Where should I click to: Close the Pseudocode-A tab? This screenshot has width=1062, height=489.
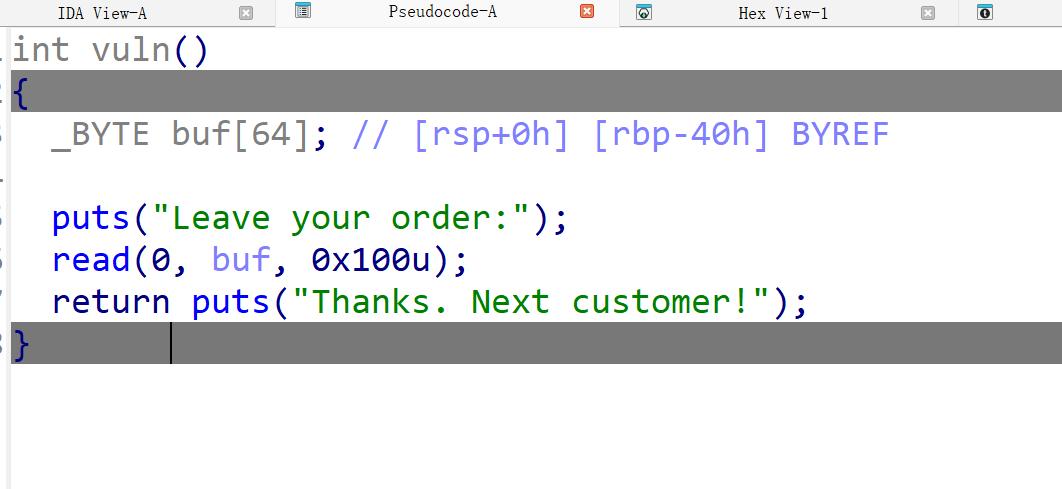587,11
